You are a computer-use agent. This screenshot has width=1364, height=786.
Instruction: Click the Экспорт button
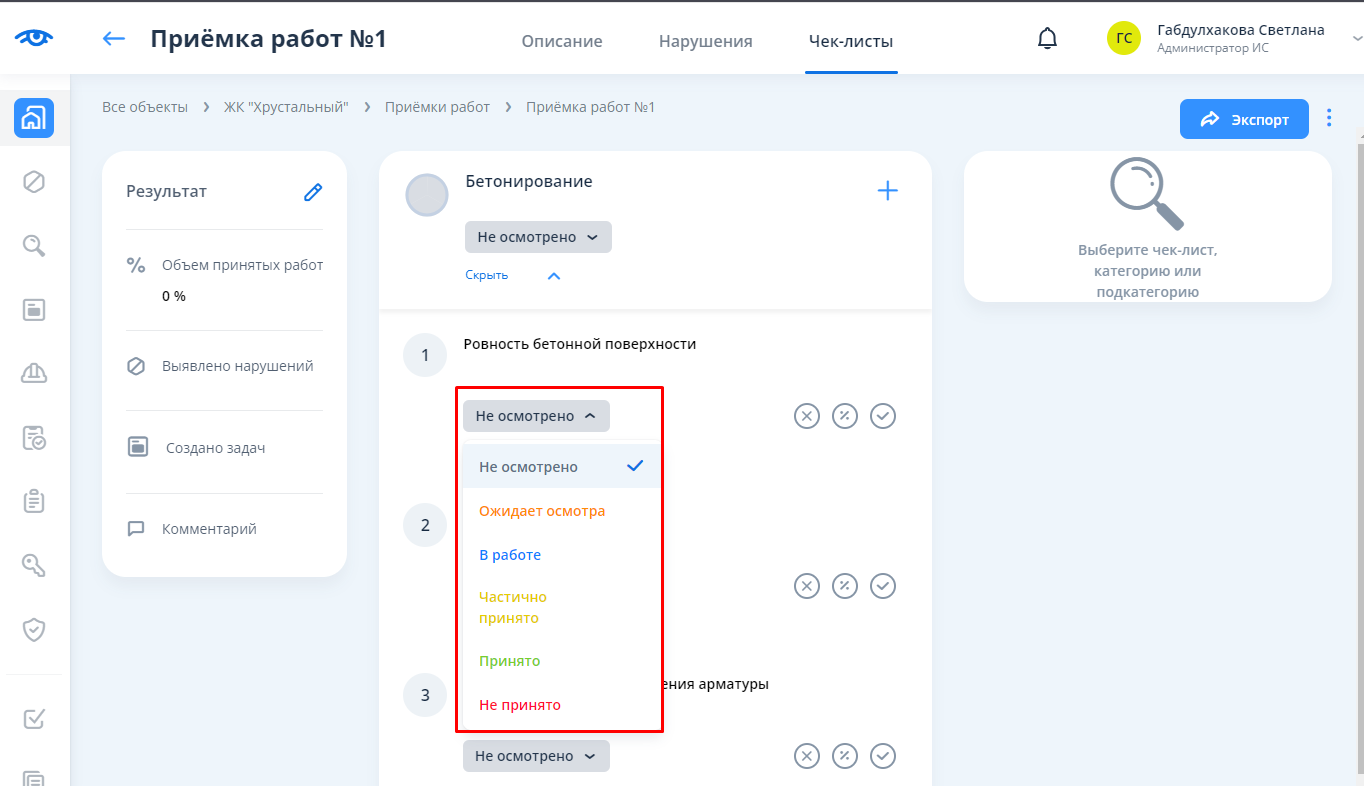coord(1244,119)
